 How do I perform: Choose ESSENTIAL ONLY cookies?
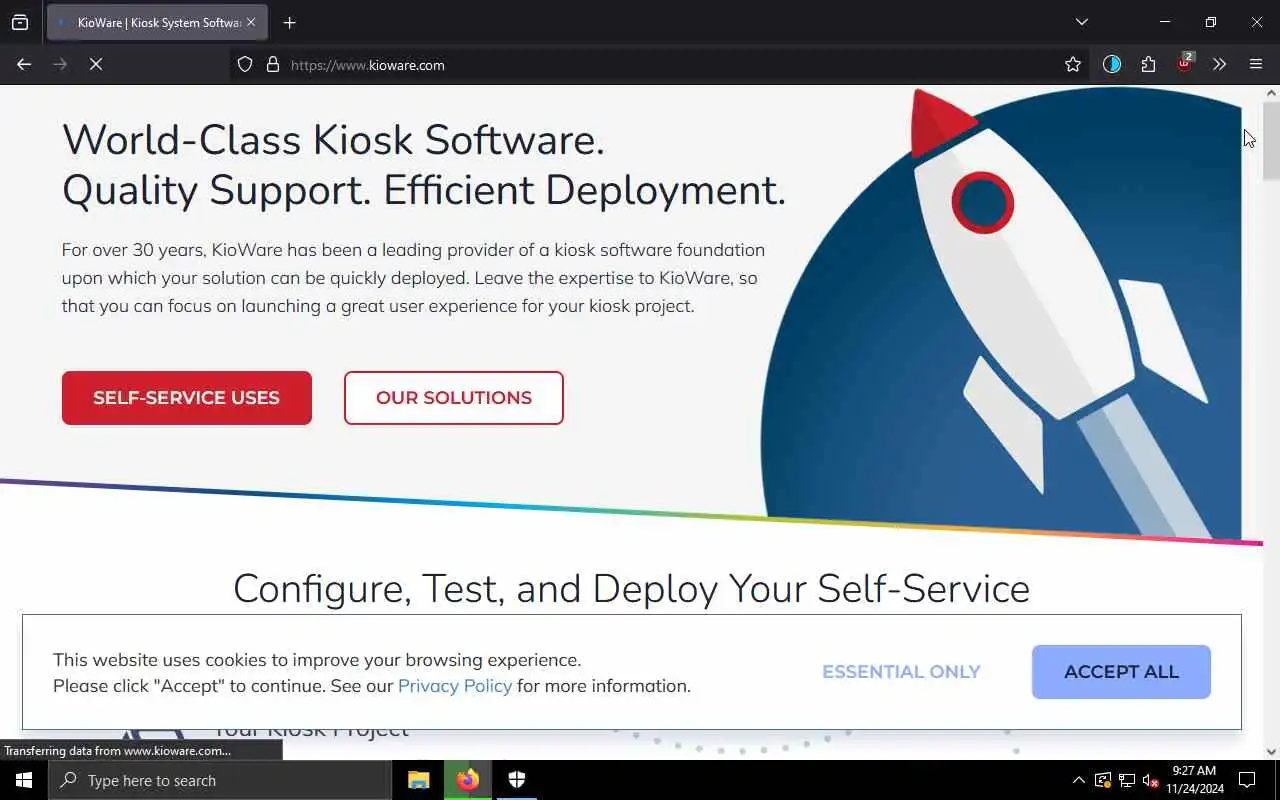[x=901, y=672]
